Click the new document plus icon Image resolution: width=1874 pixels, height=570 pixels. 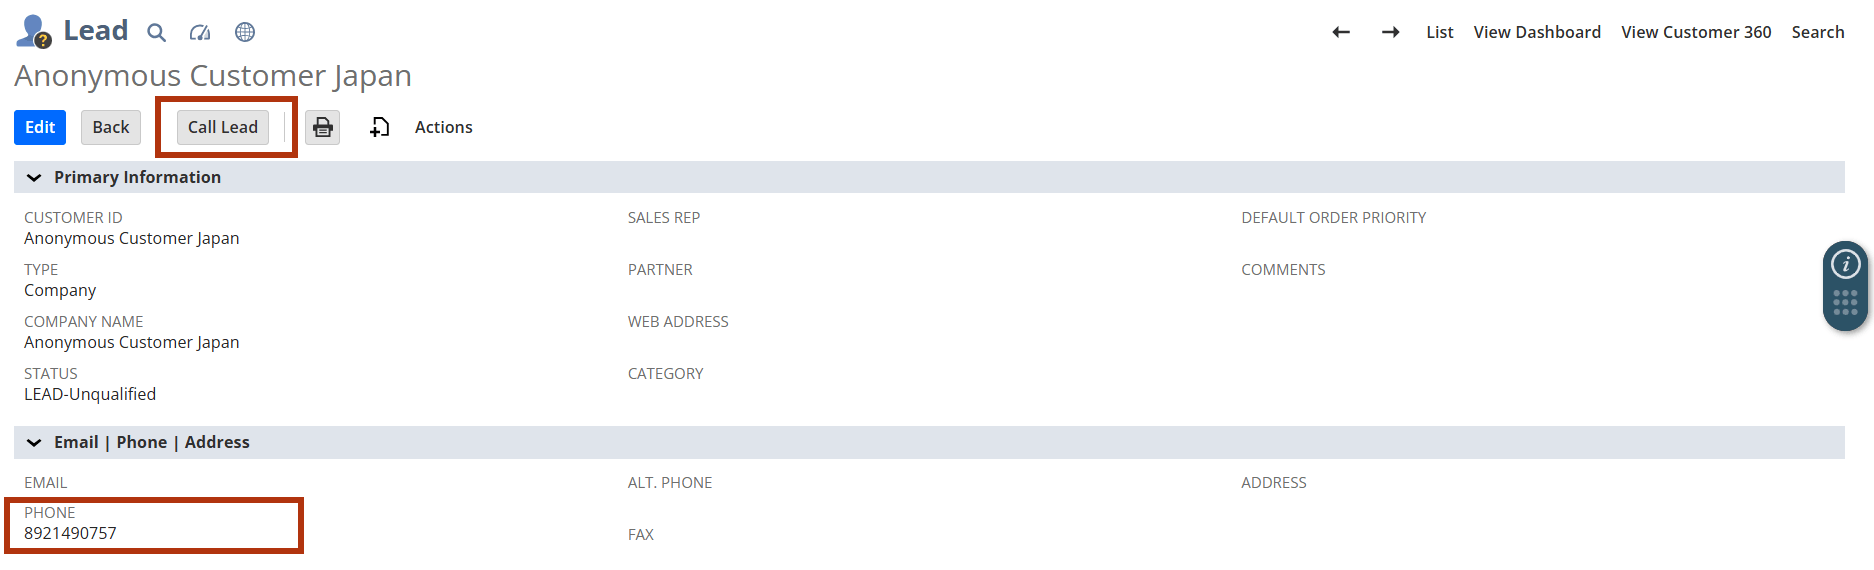coord(380,127)
